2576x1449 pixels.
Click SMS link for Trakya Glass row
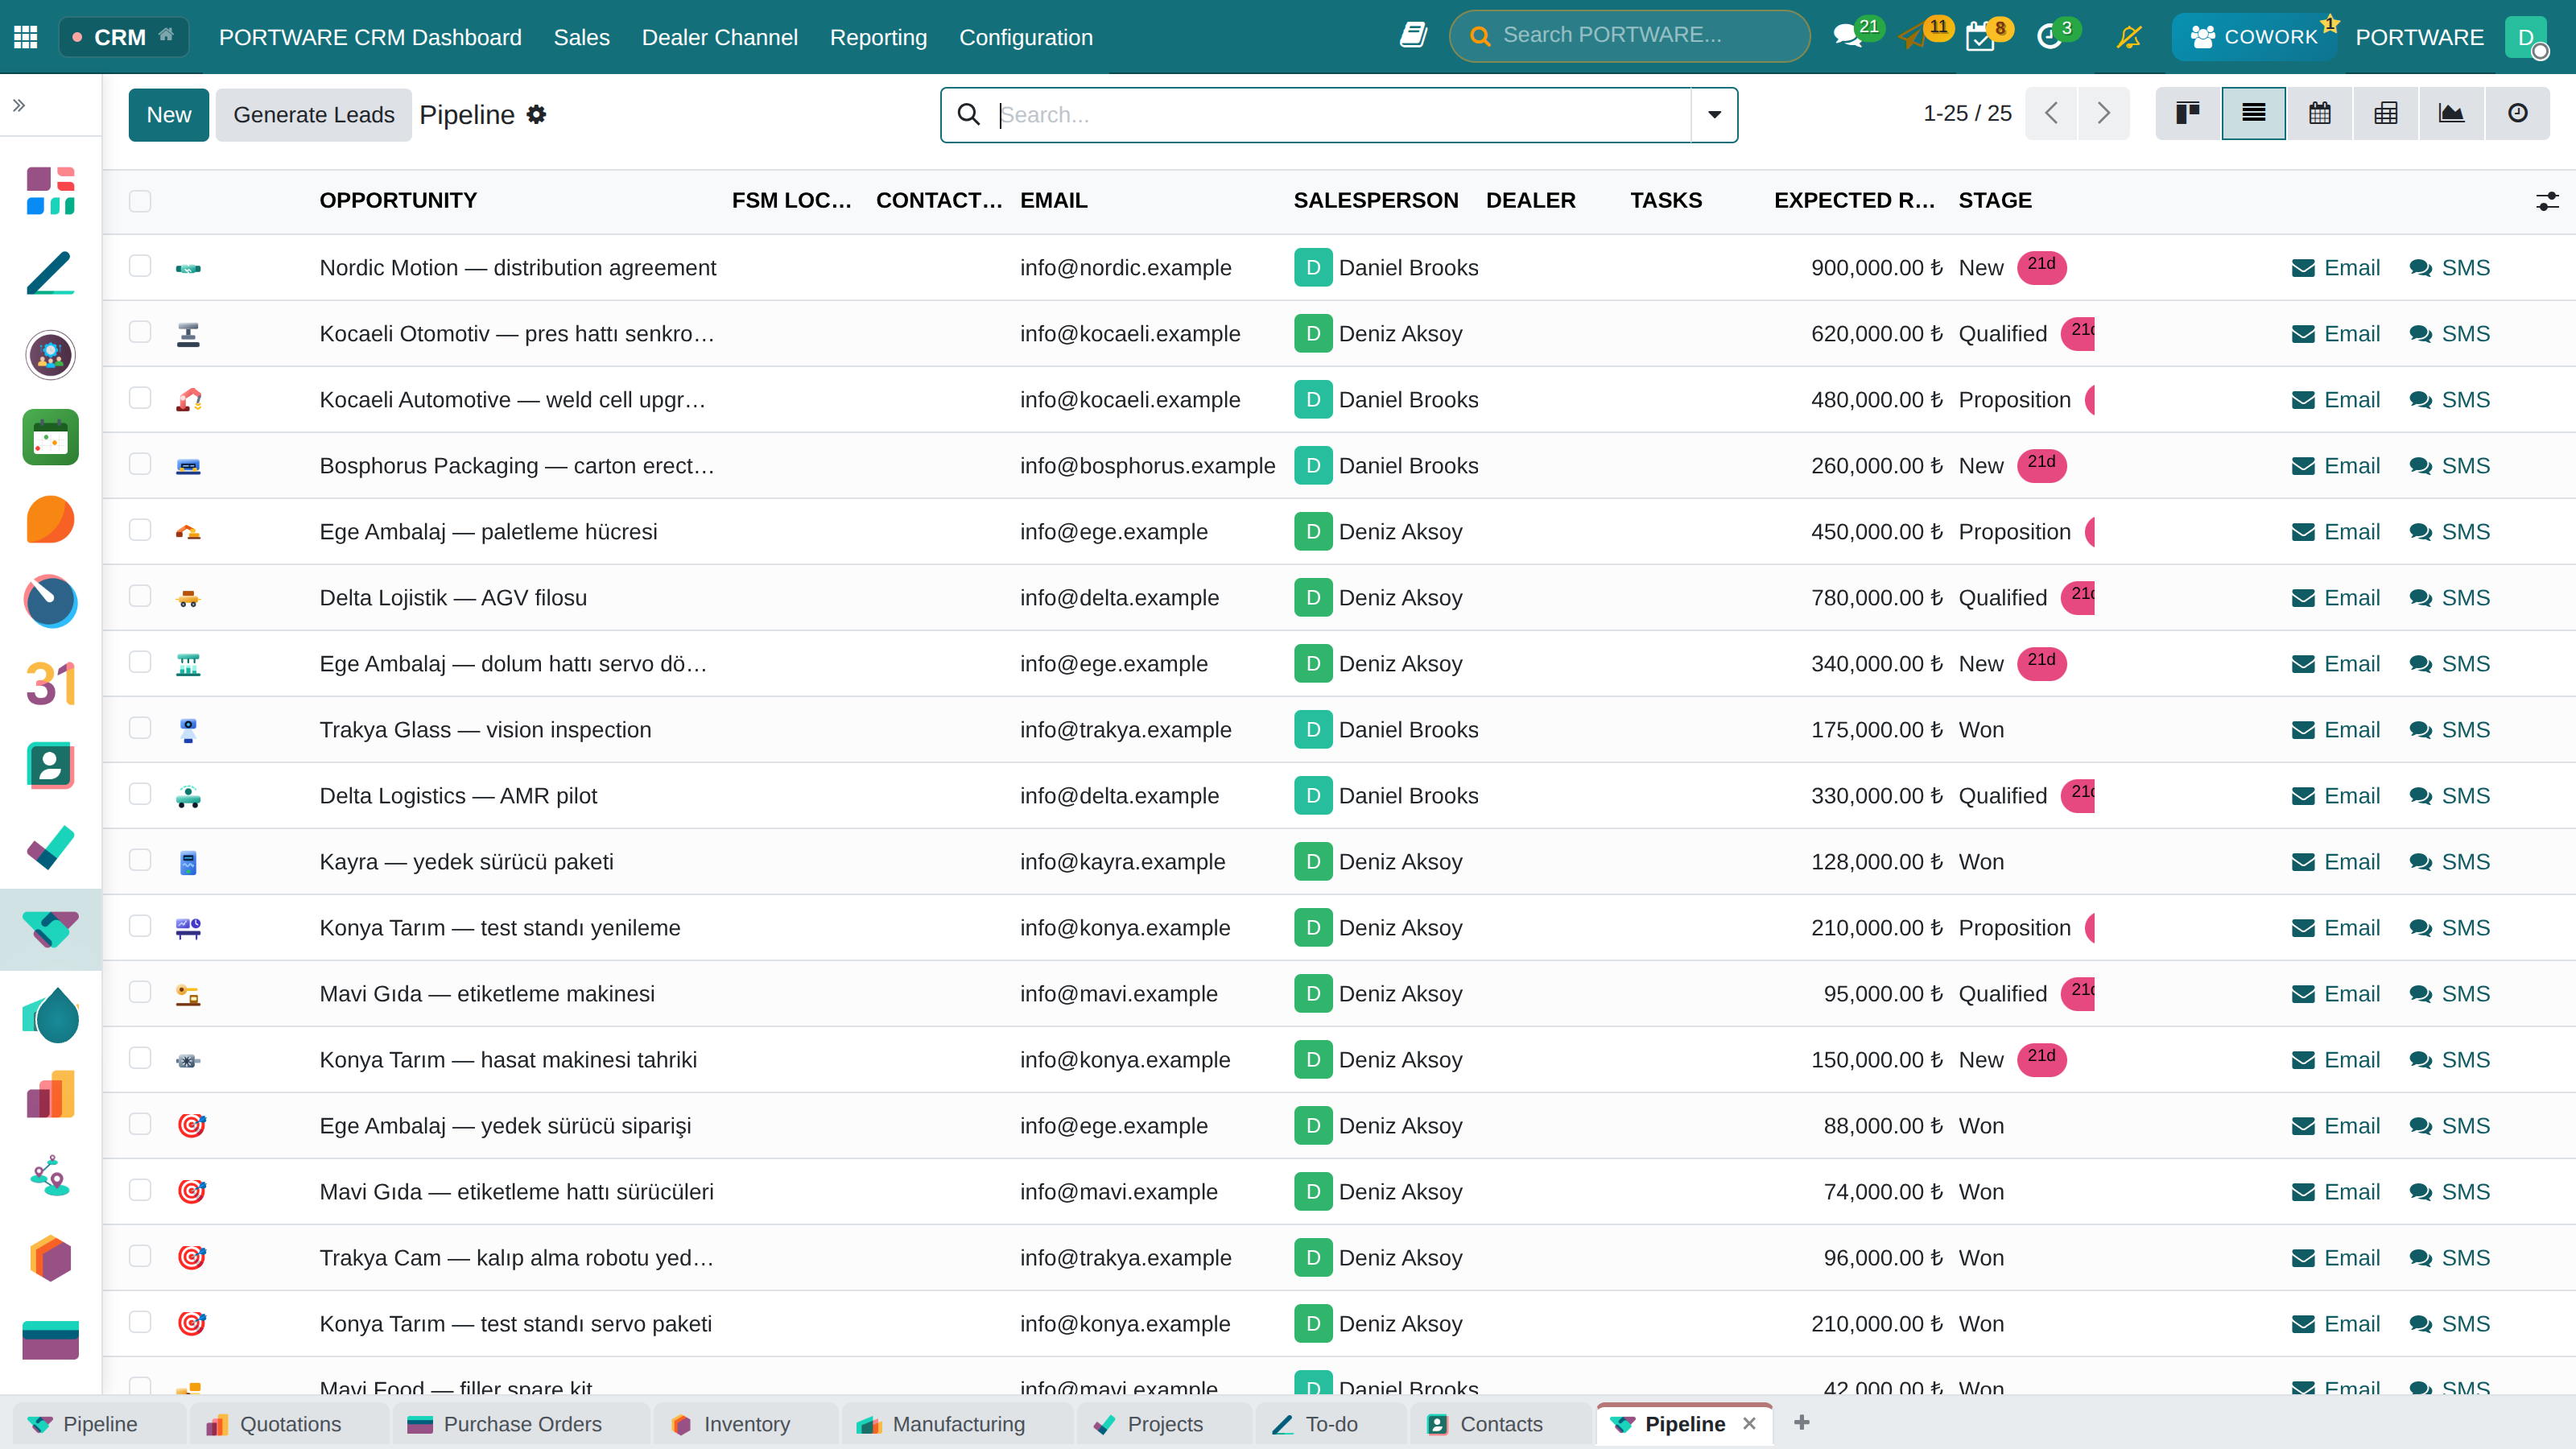click(2449, 730)
